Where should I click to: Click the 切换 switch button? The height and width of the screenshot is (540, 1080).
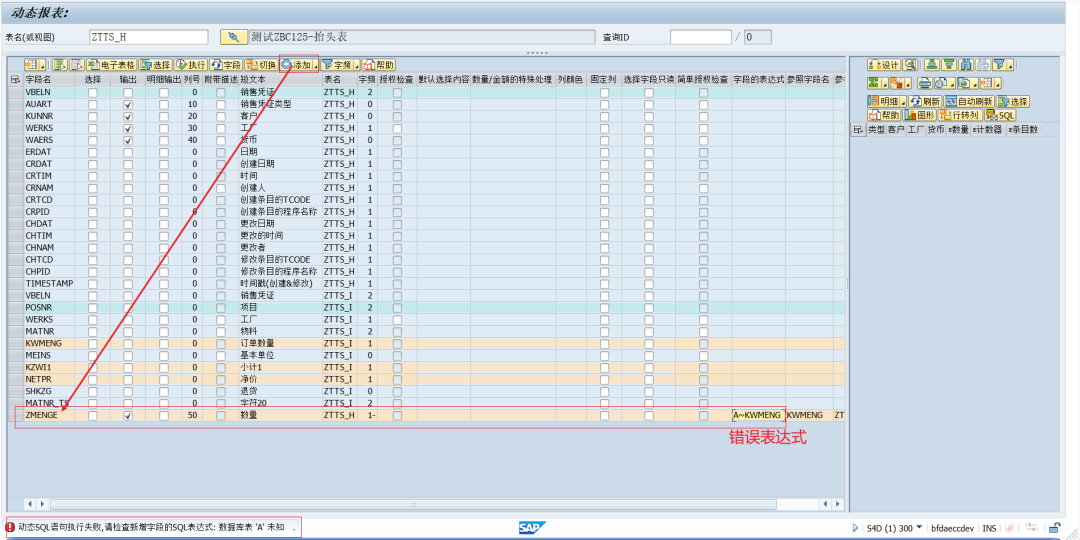[261, 65]
